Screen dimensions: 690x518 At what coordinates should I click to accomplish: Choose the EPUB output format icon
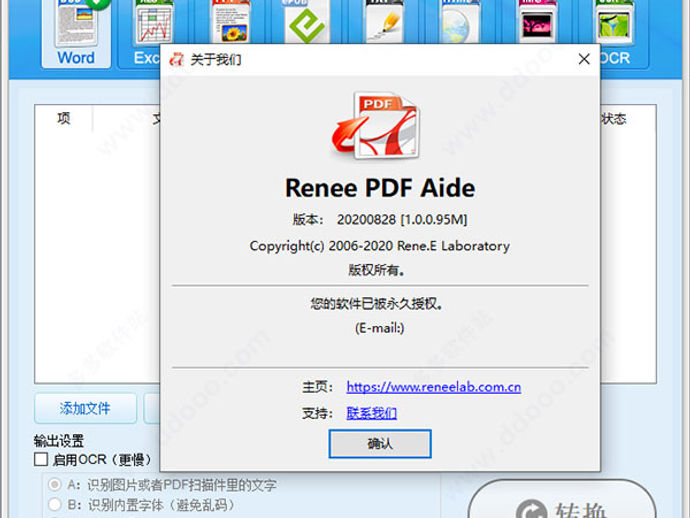306,22
